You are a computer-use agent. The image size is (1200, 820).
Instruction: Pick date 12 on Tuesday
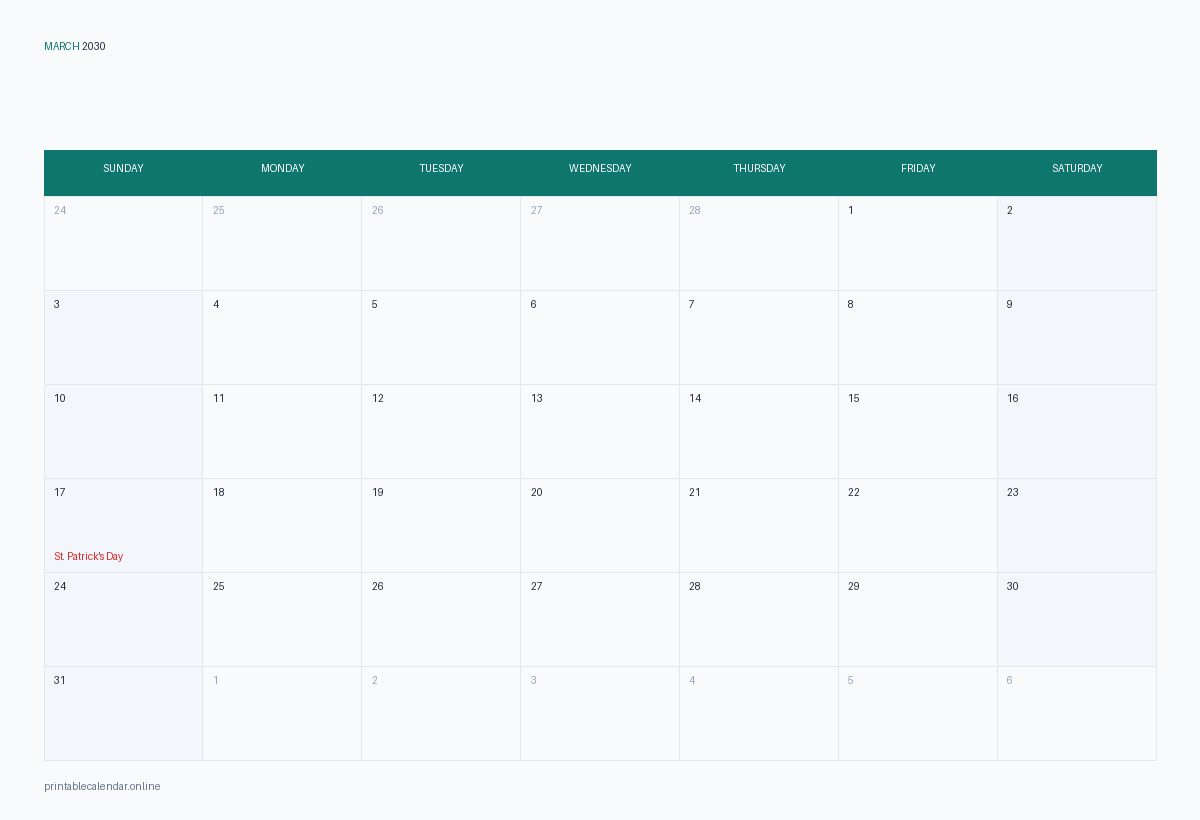[441, 431]
